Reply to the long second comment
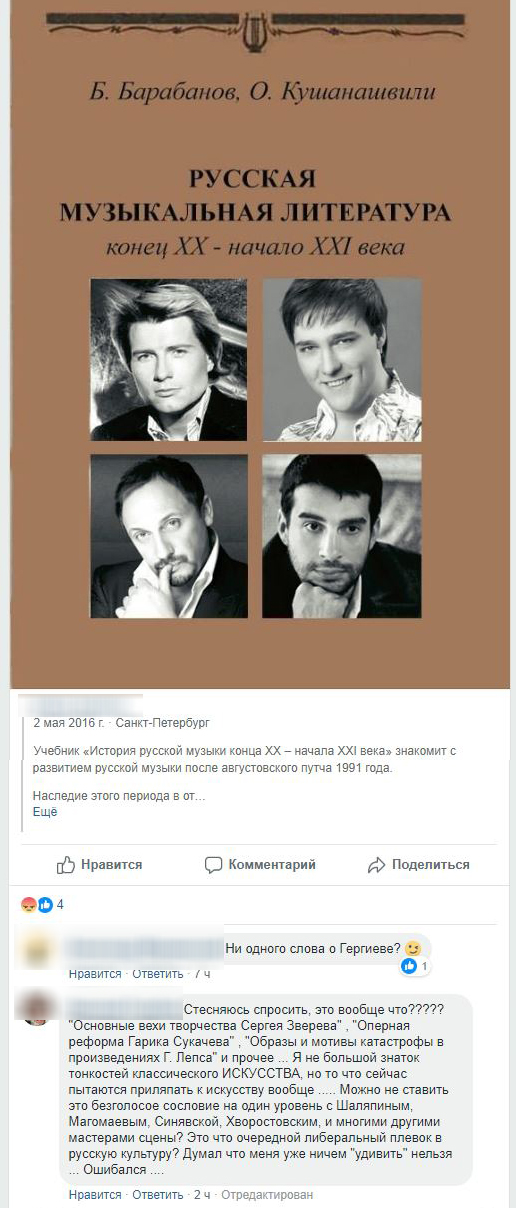 coord(158,1195)
